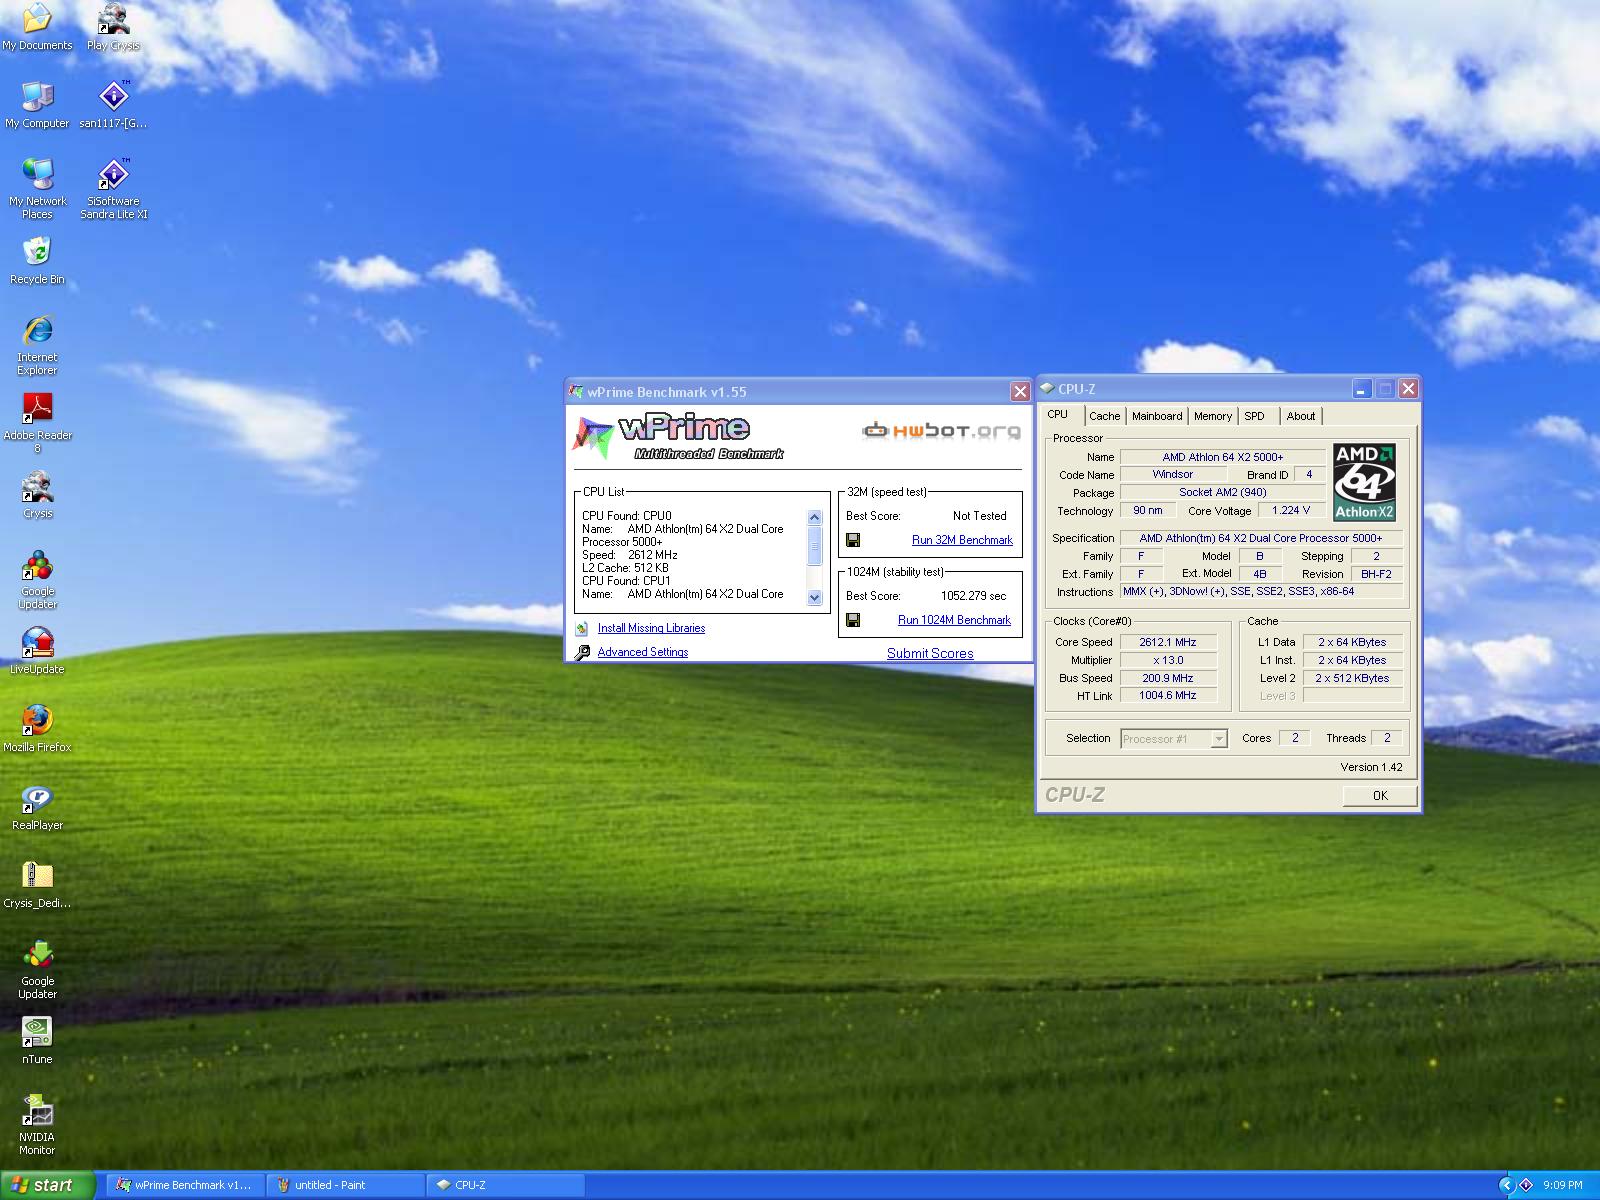The width and height of the screenshot is (1600, 1200).
Task: Click the Core Voltage 1.224 V value
Action: click(x=1291, y=510)
